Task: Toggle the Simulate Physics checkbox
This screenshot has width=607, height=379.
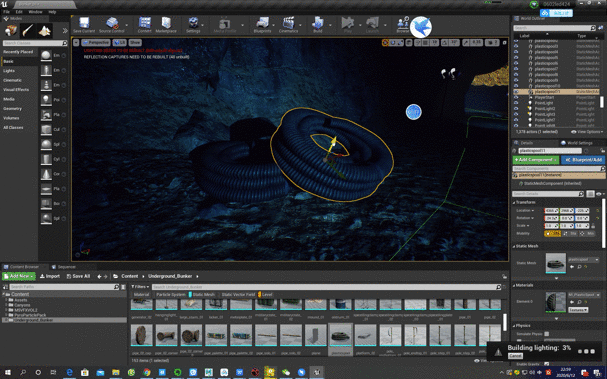Action: pos(546,334)
